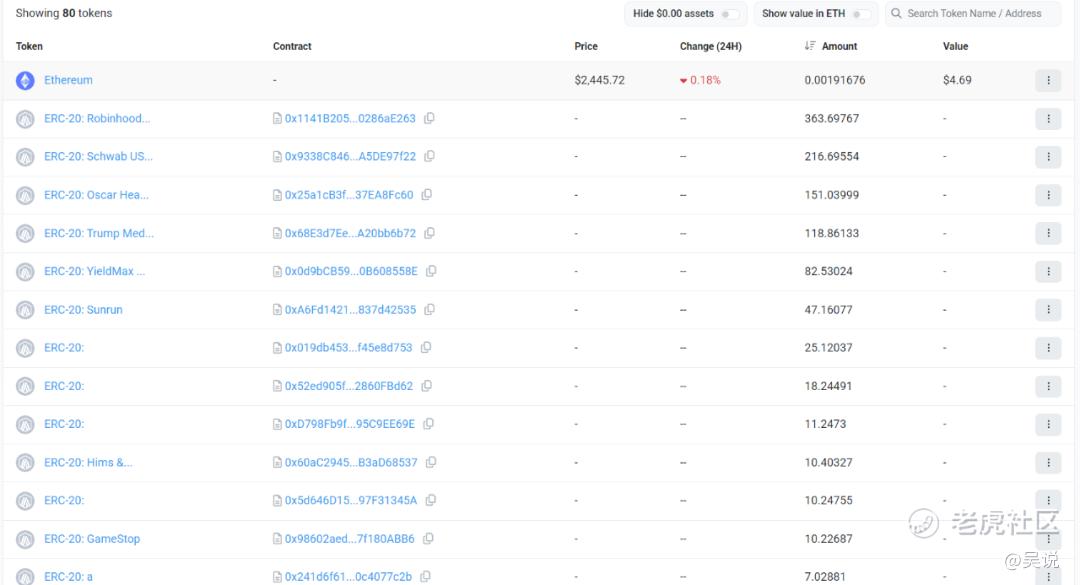1080x585 pixels.
Task: Copy the Robinhood token contract address
Action: [429, 119]
